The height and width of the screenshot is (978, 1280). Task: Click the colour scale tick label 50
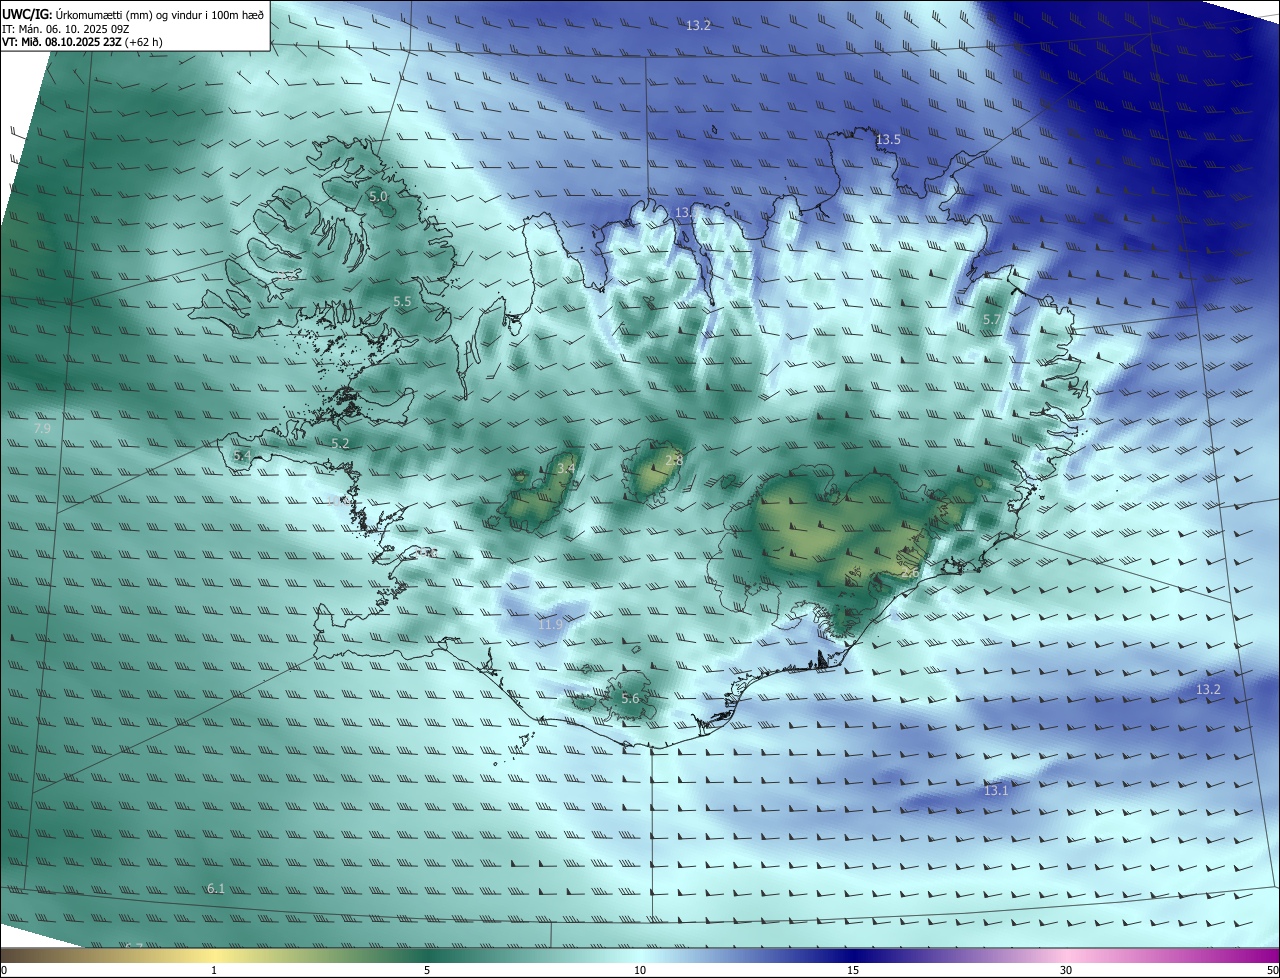coord(1272,970)
